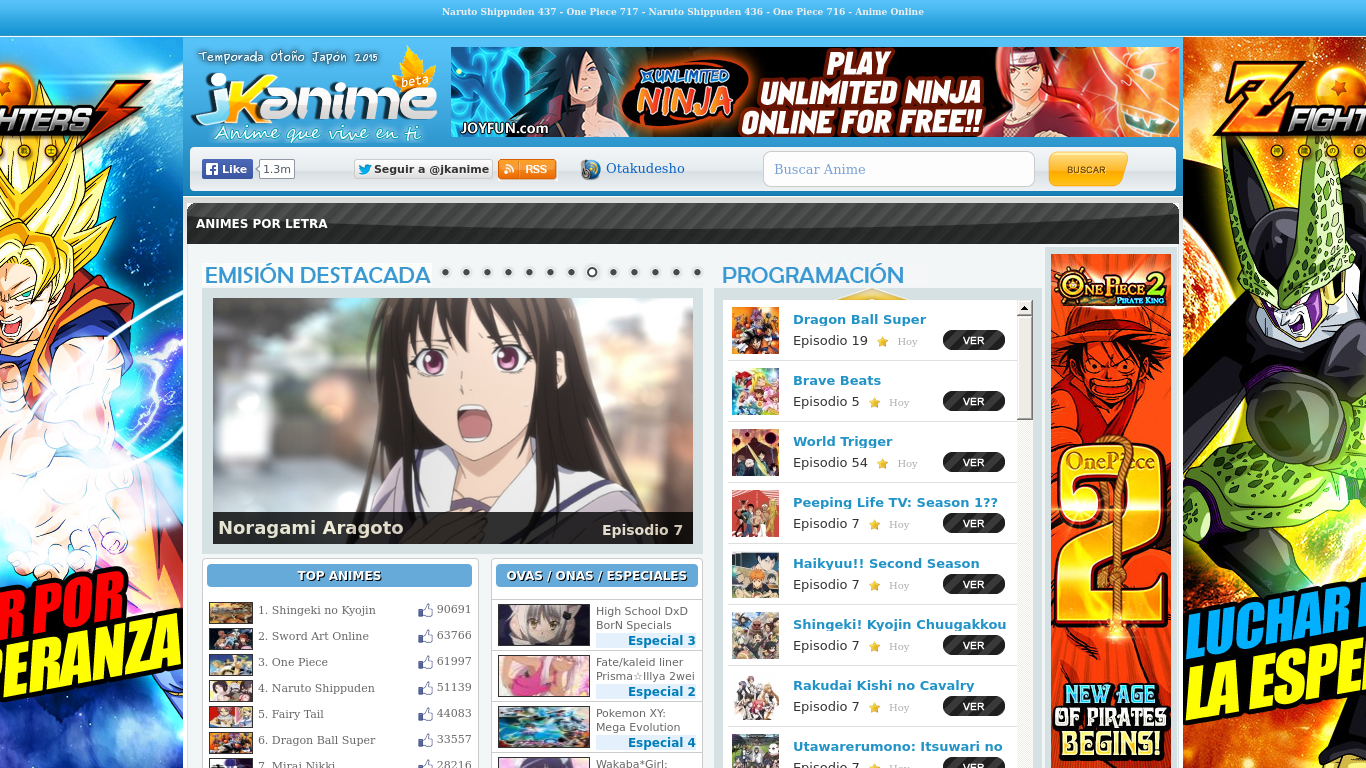Select the last featured slider dot

click(x=697, y=272)
